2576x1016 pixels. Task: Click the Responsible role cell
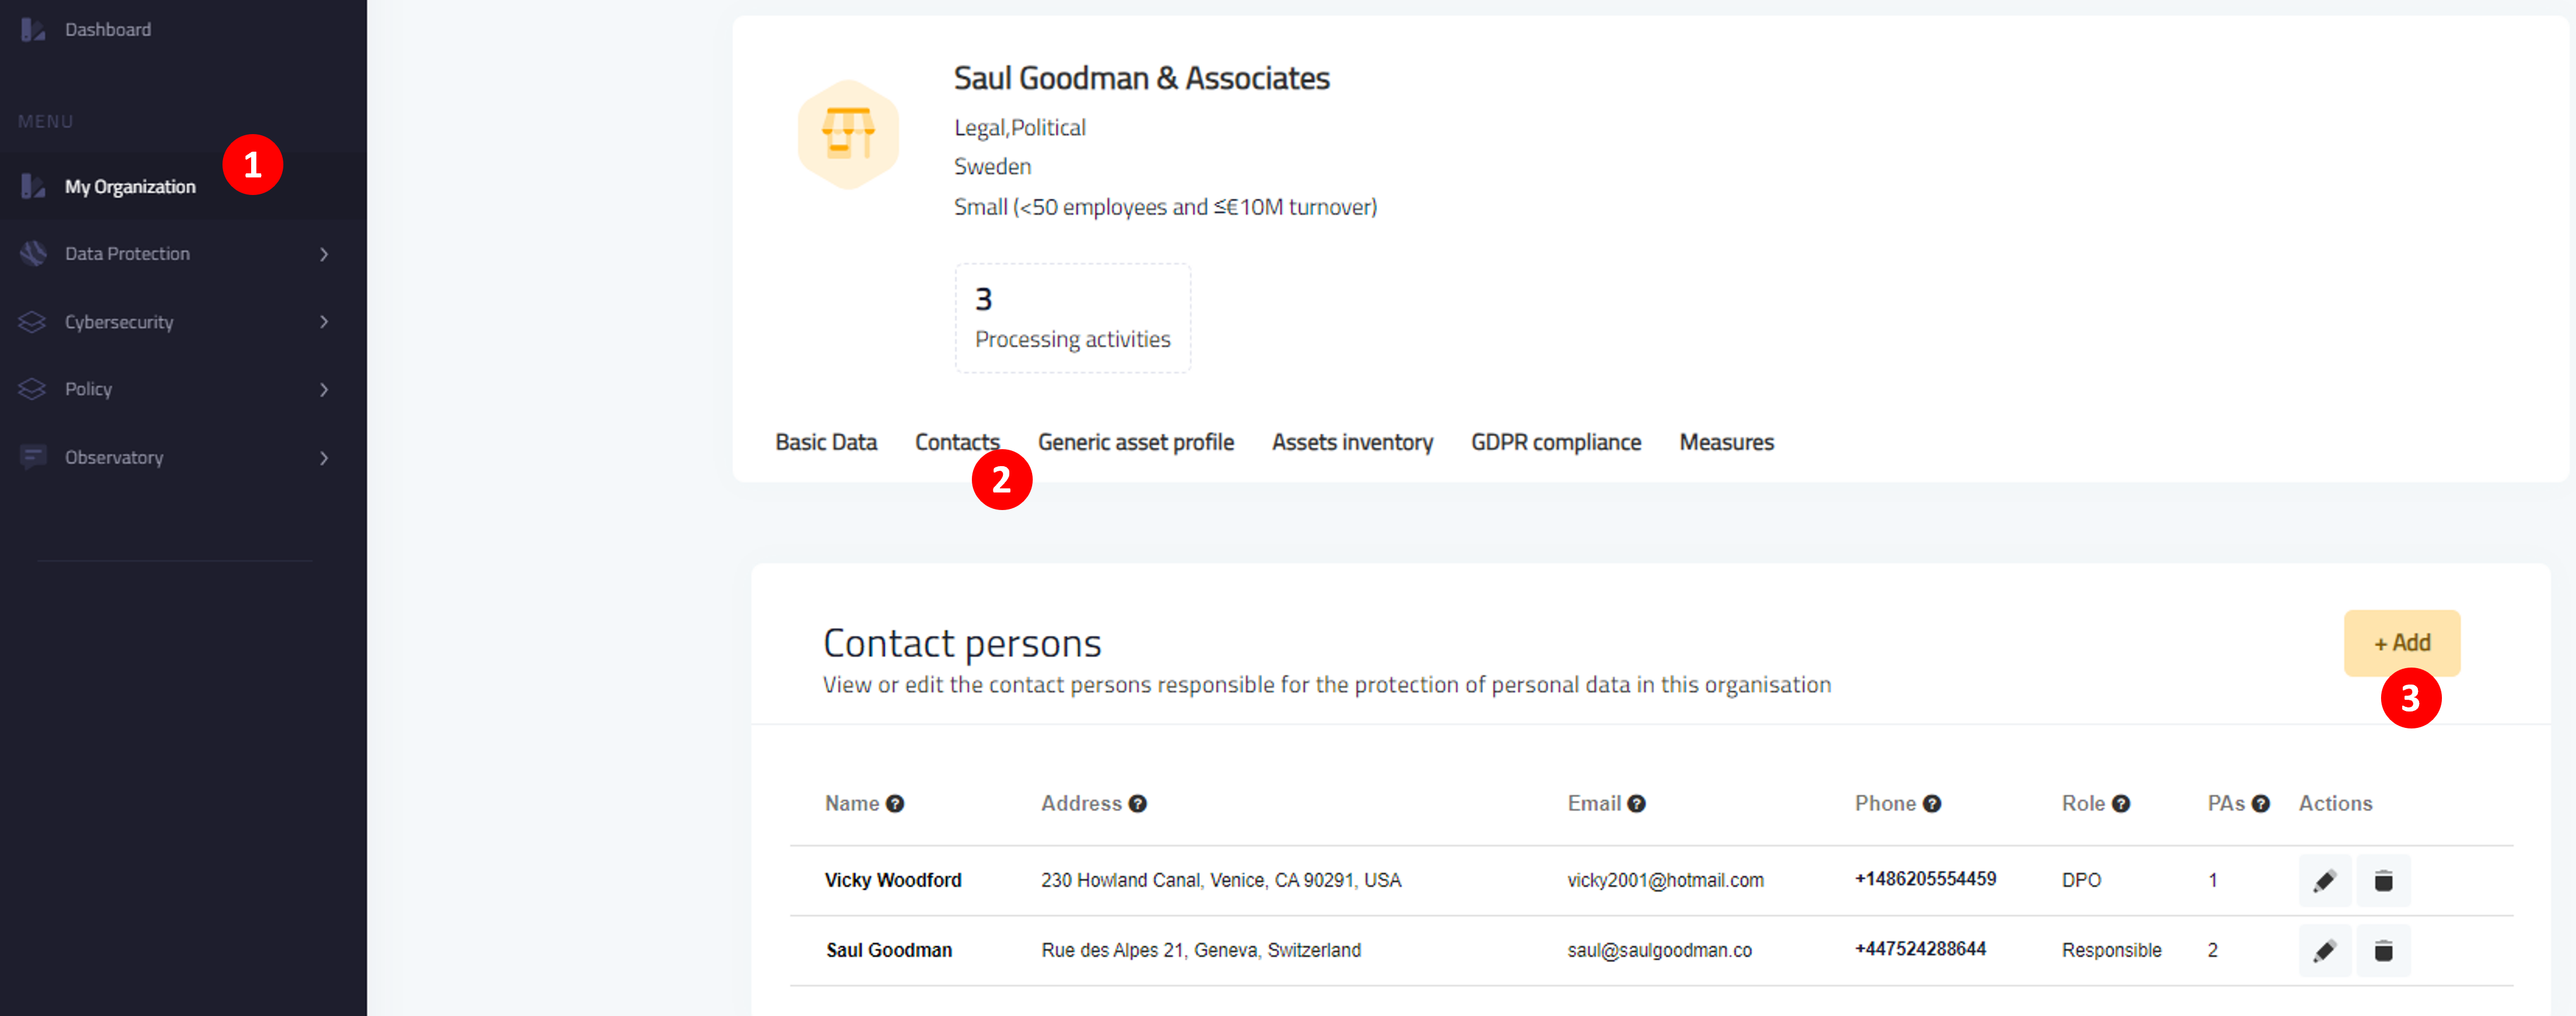click(x=2111, y=950)
